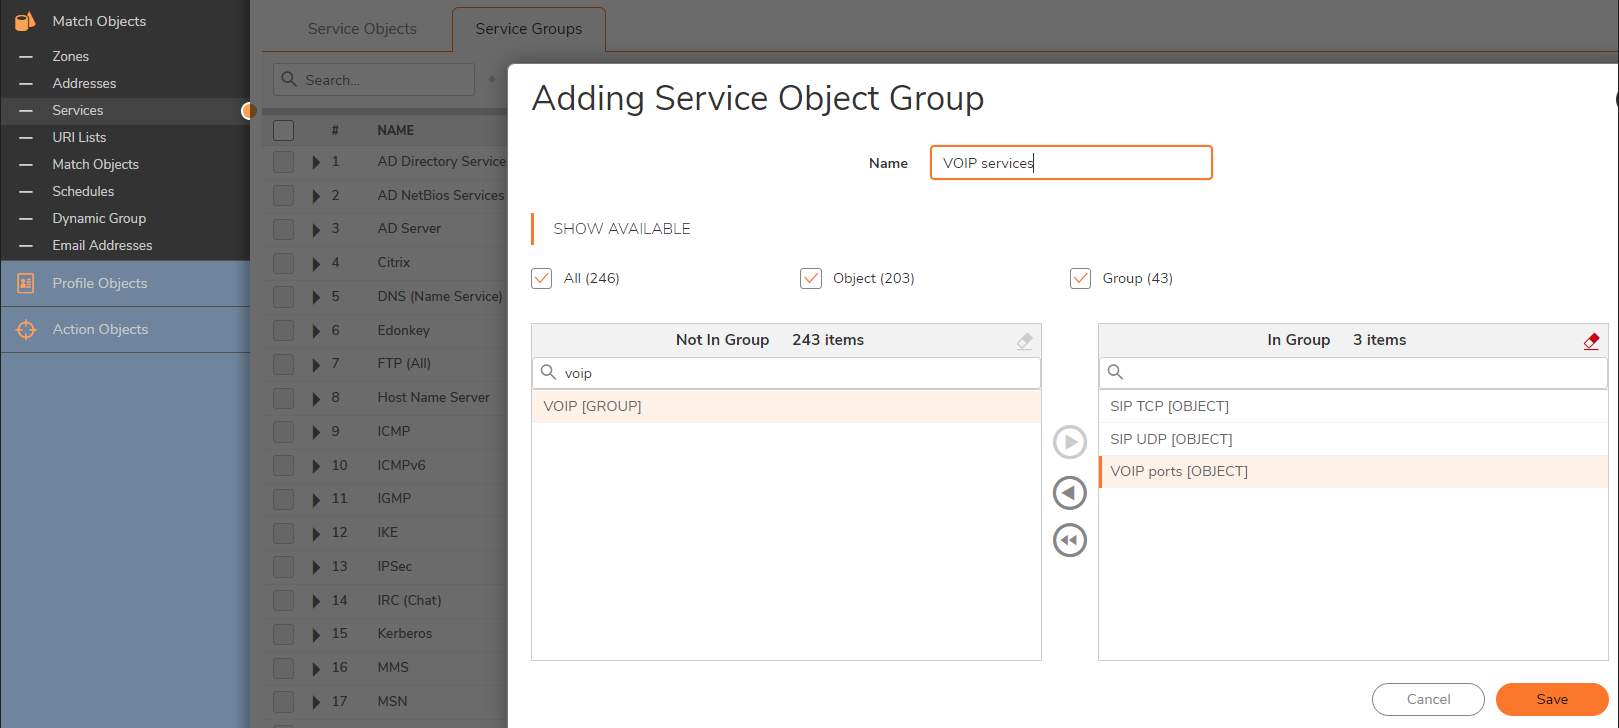Image resolution: width=1619 pixels, height=728 pixels.
Task: Toggle the Group (43) checkbox
Action: pos(1080,278)
